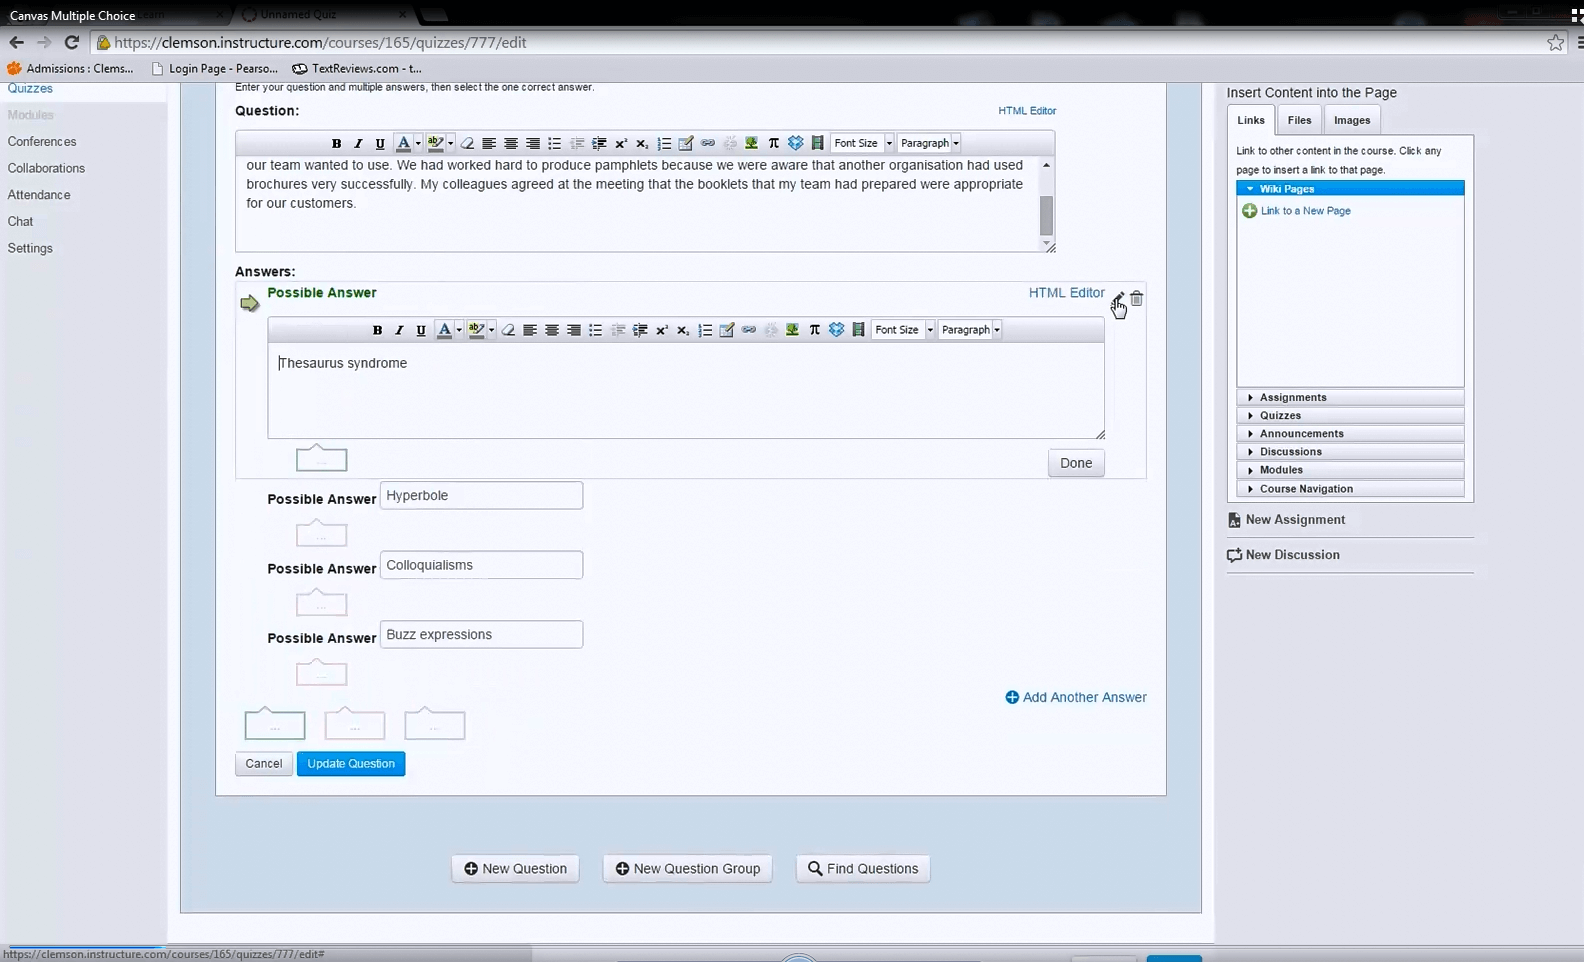Insert a link in the Question editor
The height and width of the screenshot is (962, 1584).
click(708, 143)
